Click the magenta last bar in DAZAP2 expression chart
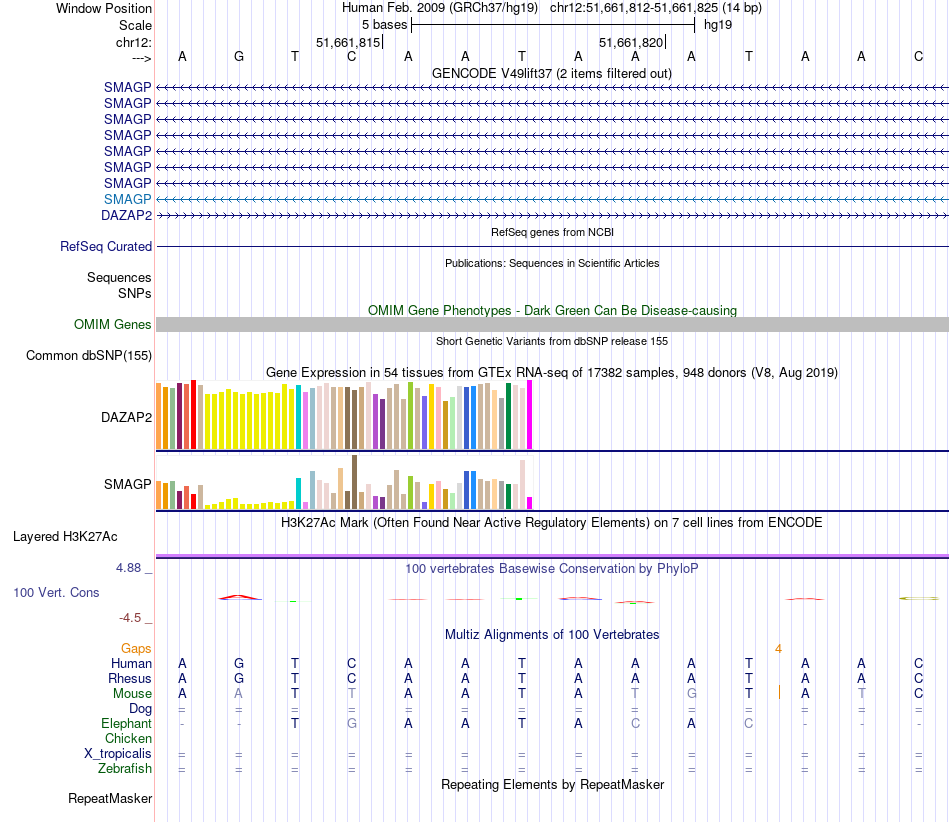Screen dimensions: 950x822 (x=530, y=415)
